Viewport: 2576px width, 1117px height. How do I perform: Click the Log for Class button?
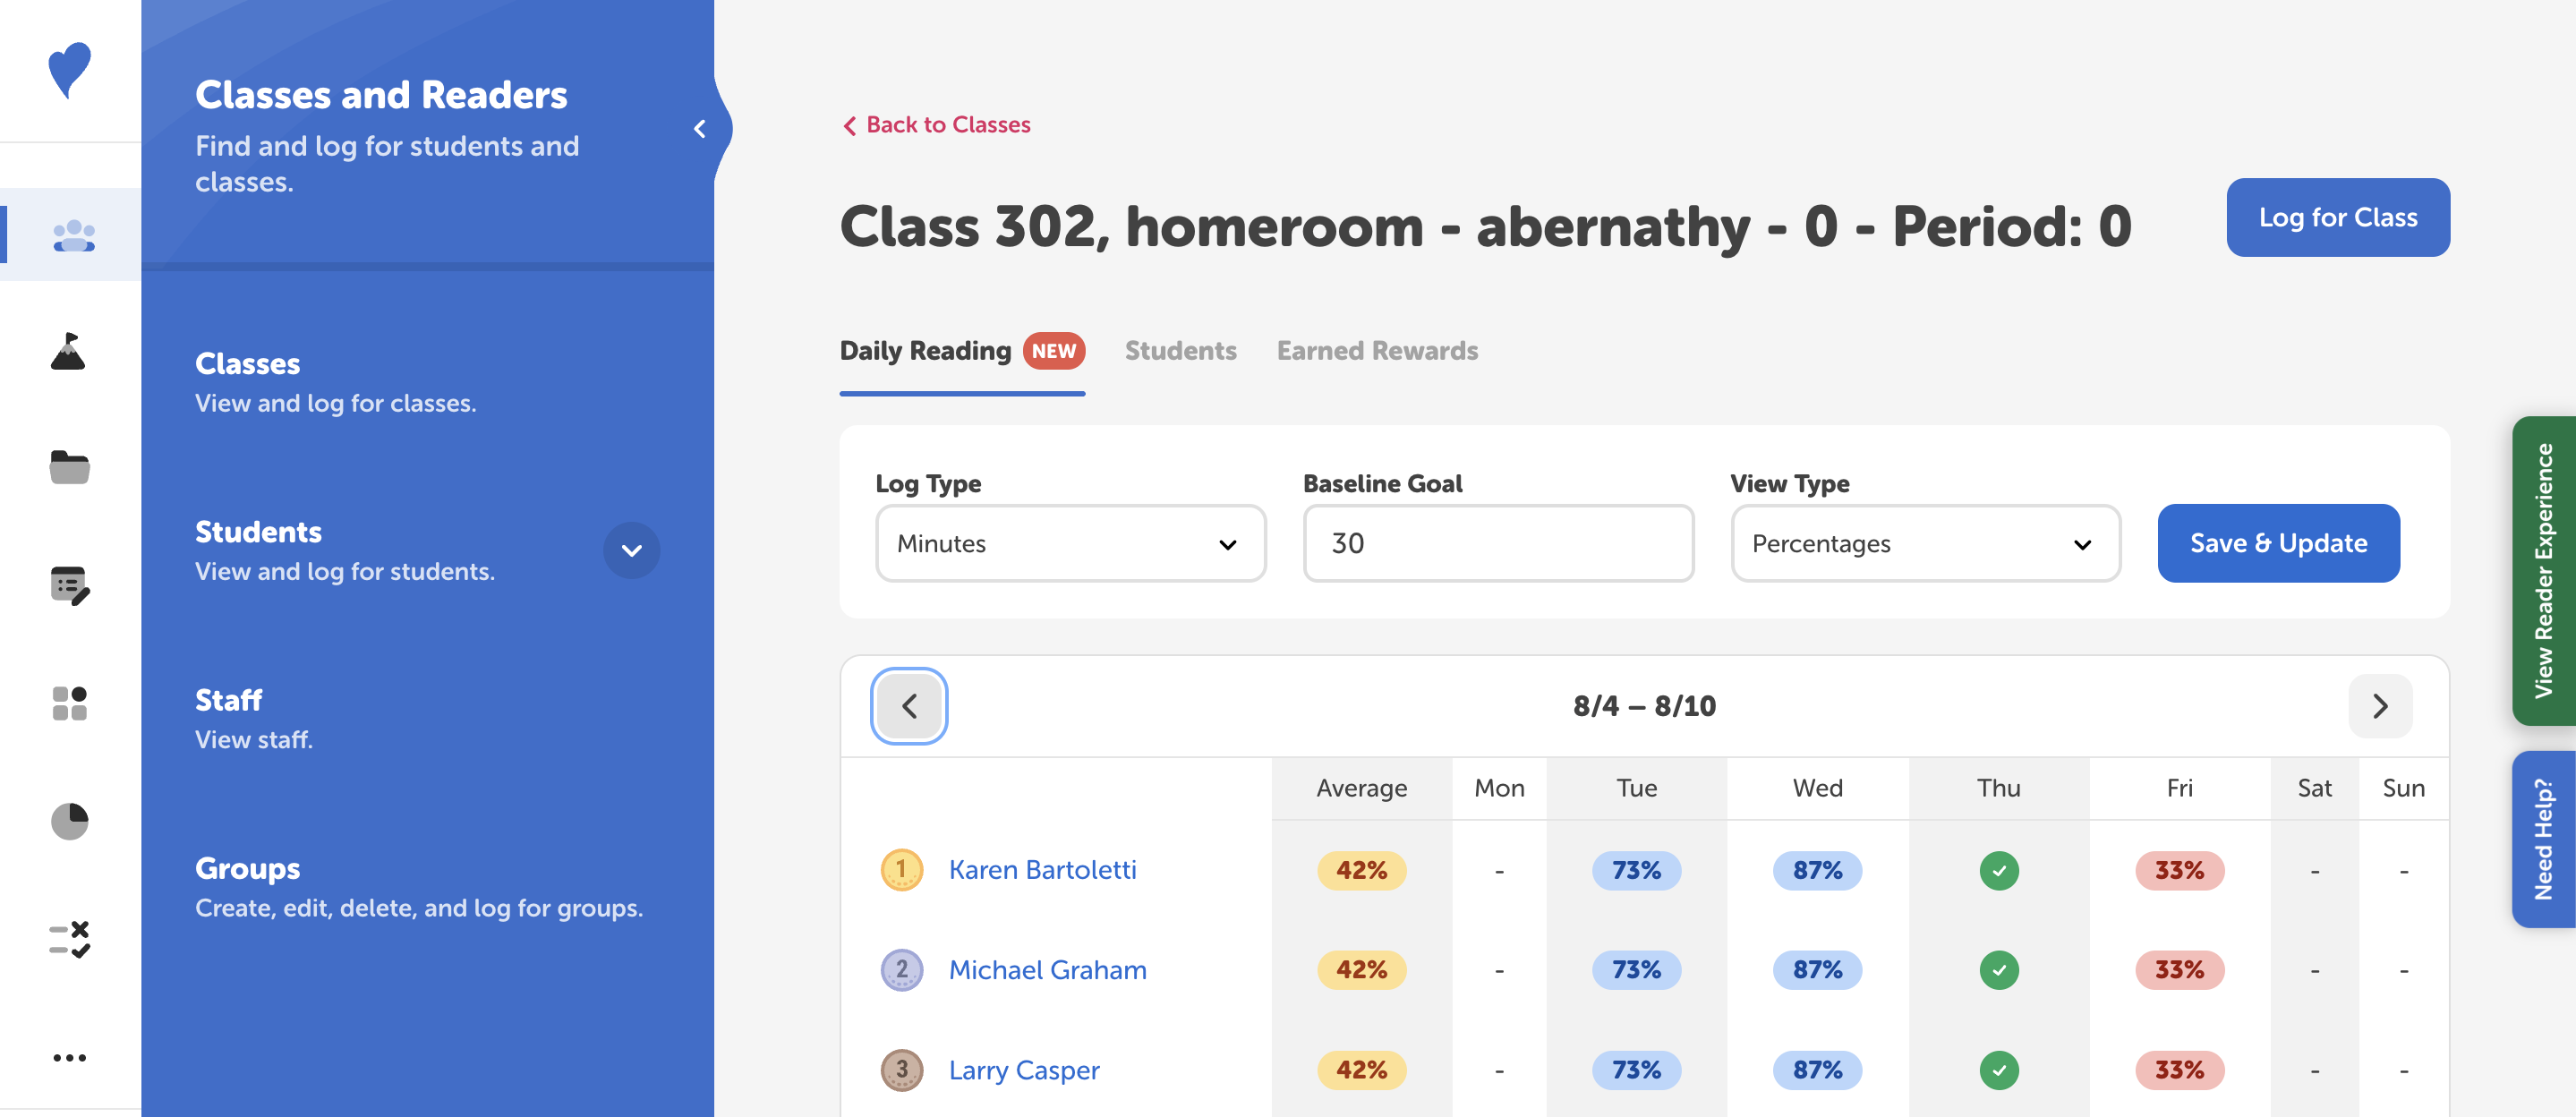pyautogui.click(x=2337, y=217)
